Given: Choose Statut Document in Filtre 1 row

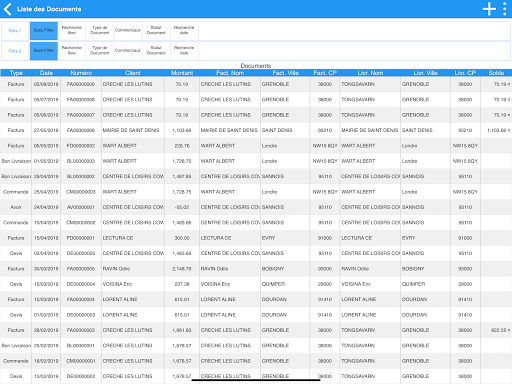Looking at the screenshot, I should point(156,31).
